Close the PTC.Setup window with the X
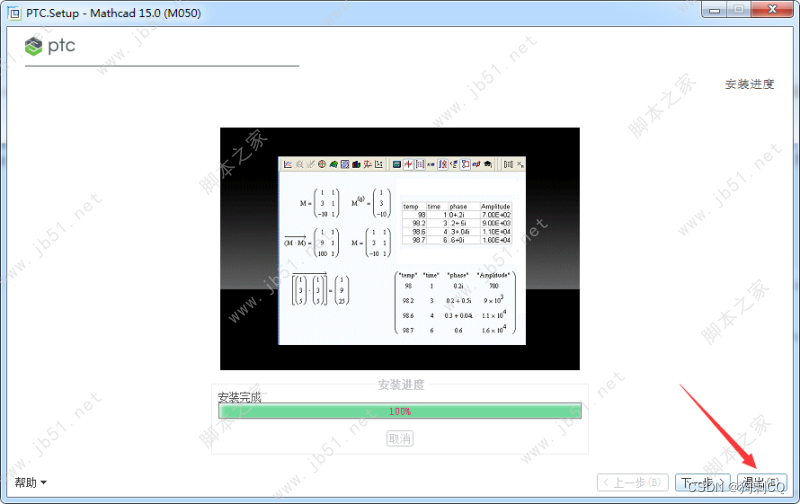This screenshot has height=504, width=800. click(x=772, y=10)
